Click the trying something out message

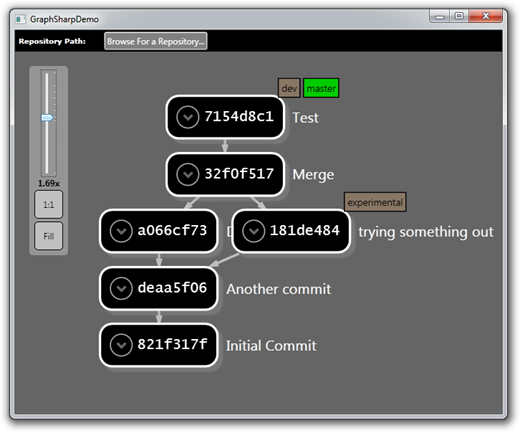(426, 232)
